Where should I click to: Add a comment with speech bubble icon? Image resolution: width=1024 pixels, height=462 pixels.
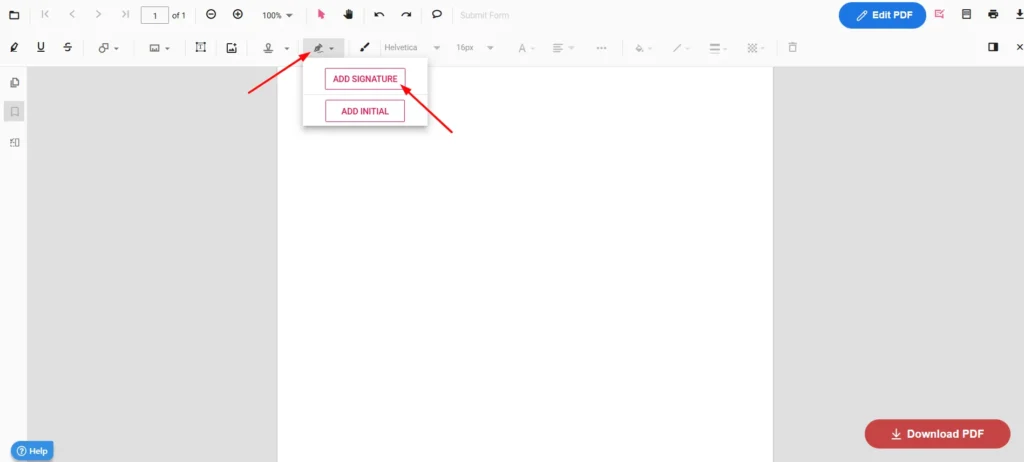pyautogui.click(x=437, y=14)
